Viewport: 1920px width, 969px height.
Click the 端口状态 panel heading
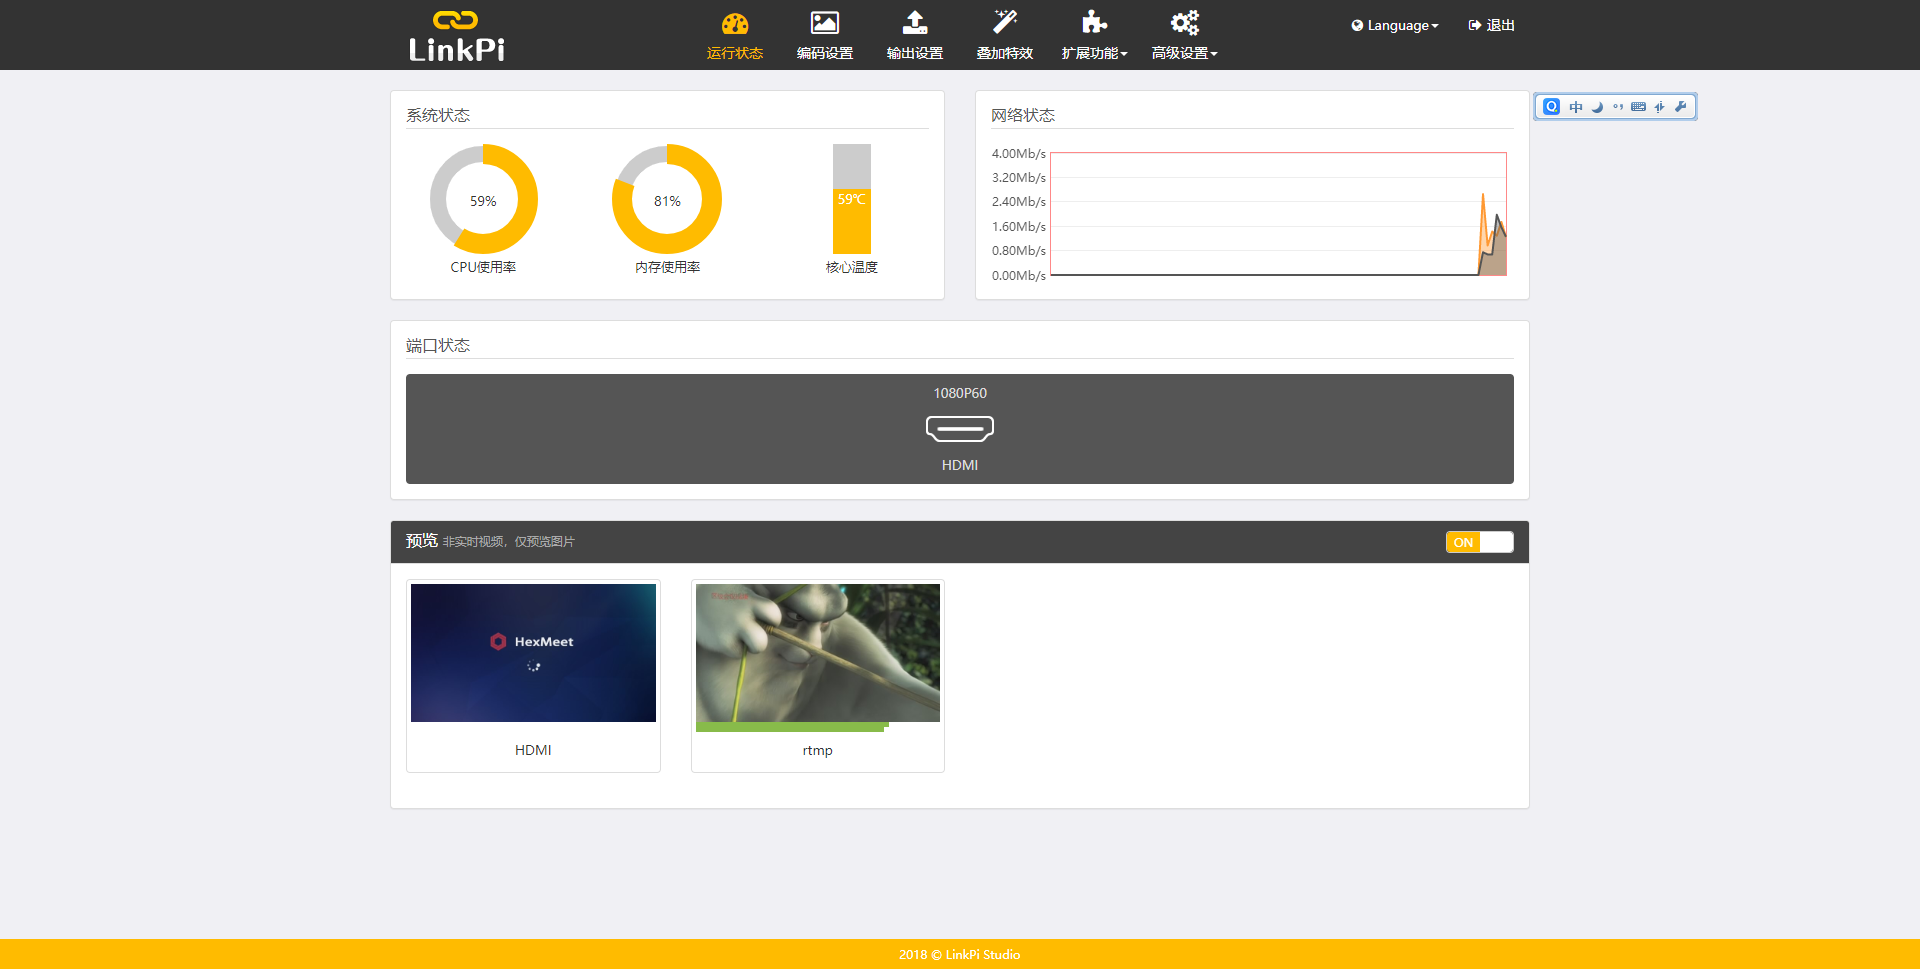coord(438,345)
